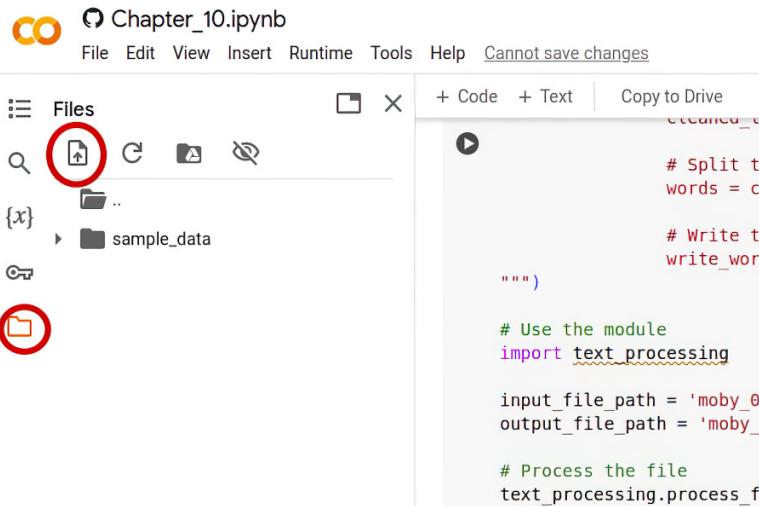Close the Files panel with X
759x507 pixels.
click(393, 103)
